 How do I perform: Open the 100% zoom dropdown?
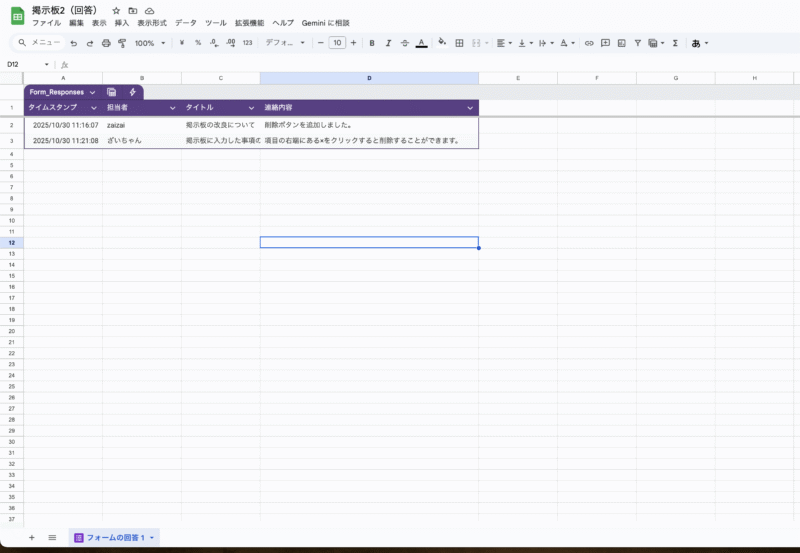(x=150, y=43)
